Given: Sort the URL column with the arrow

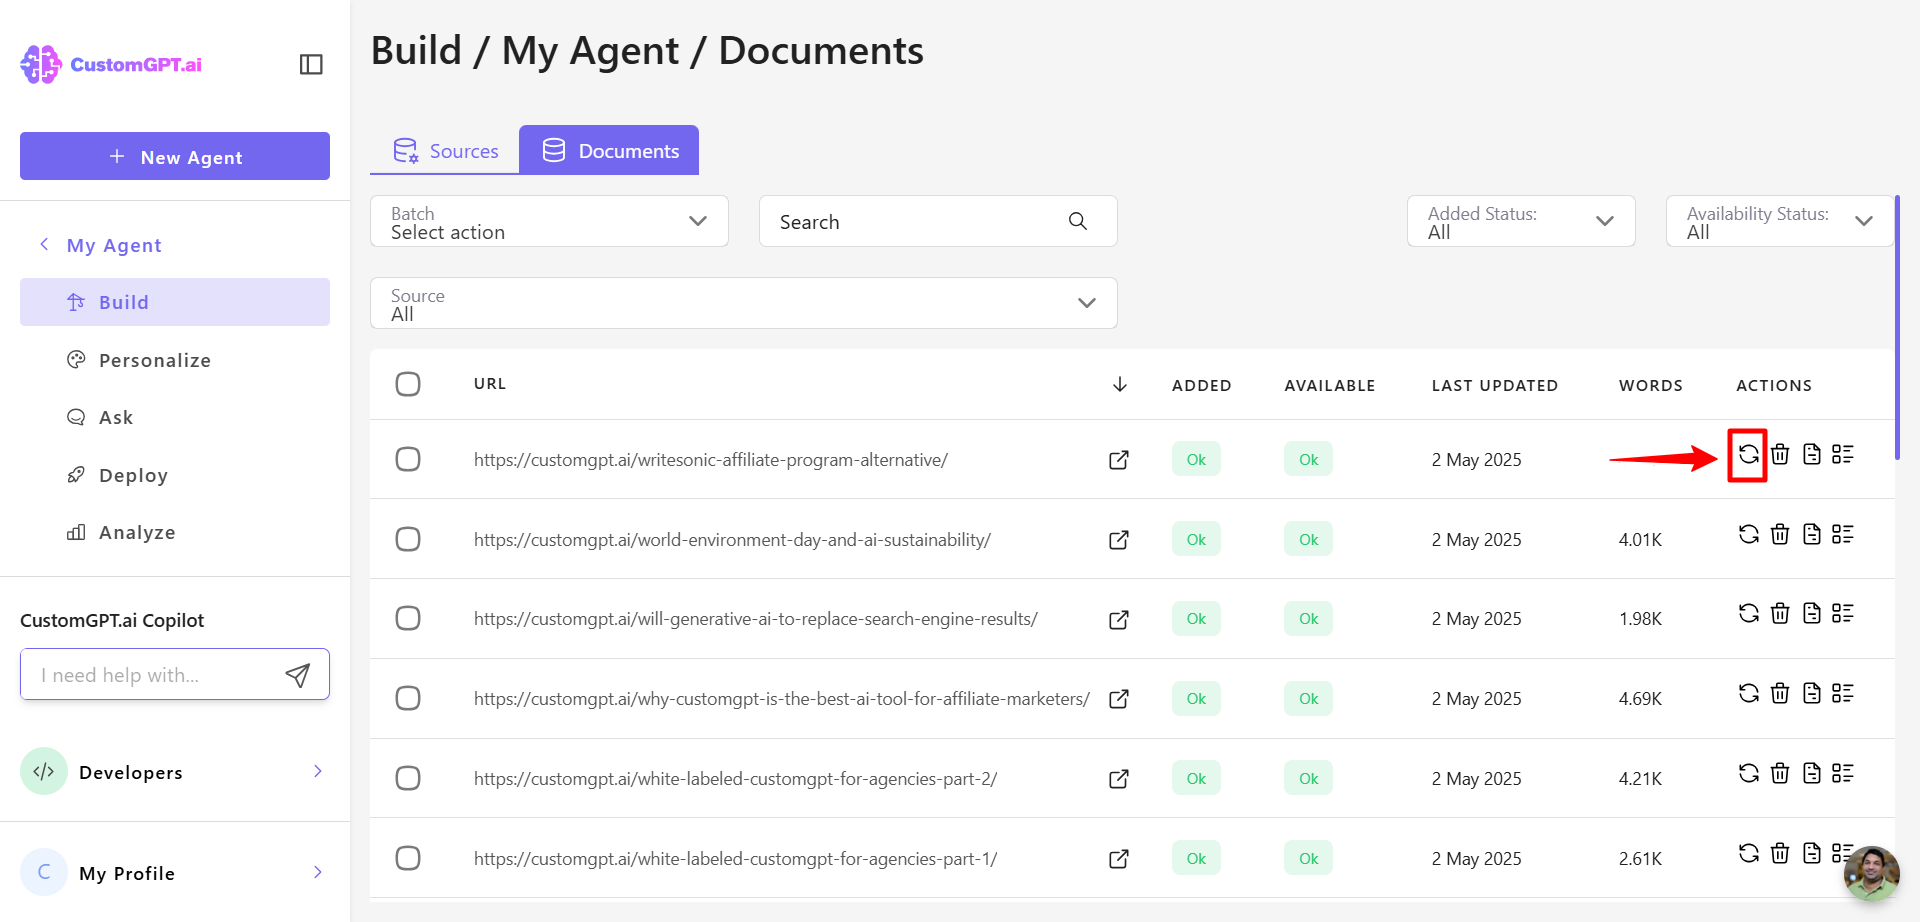Looking at the screenshot, I should point(1120,384).
